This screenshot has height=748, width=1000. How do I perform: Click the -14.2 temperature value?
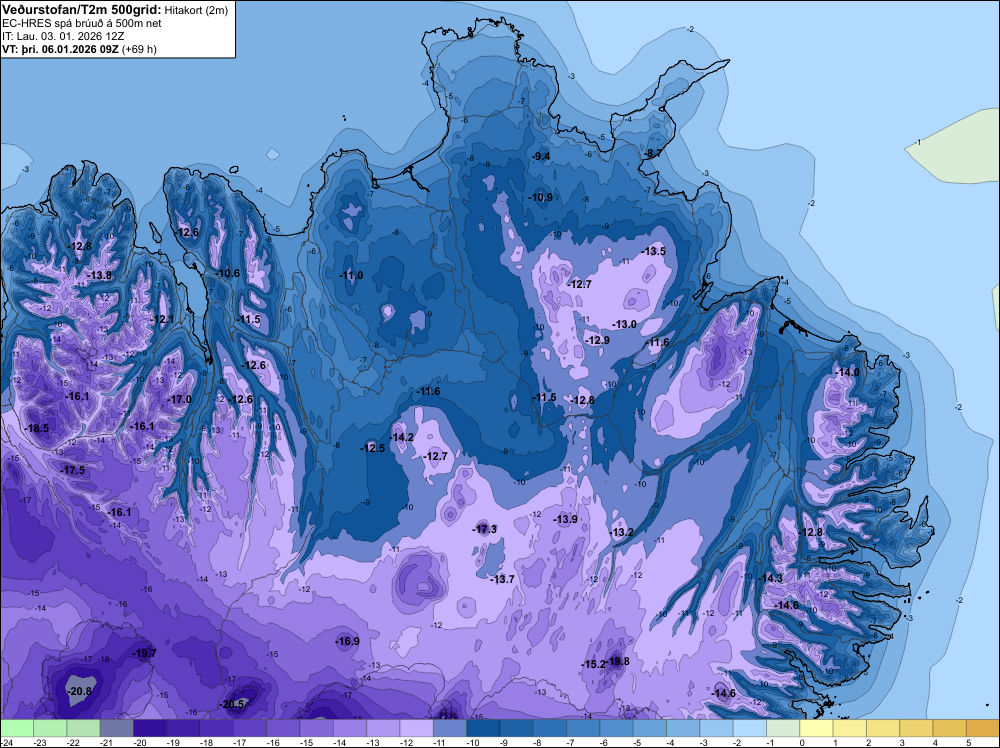(402, 437)
